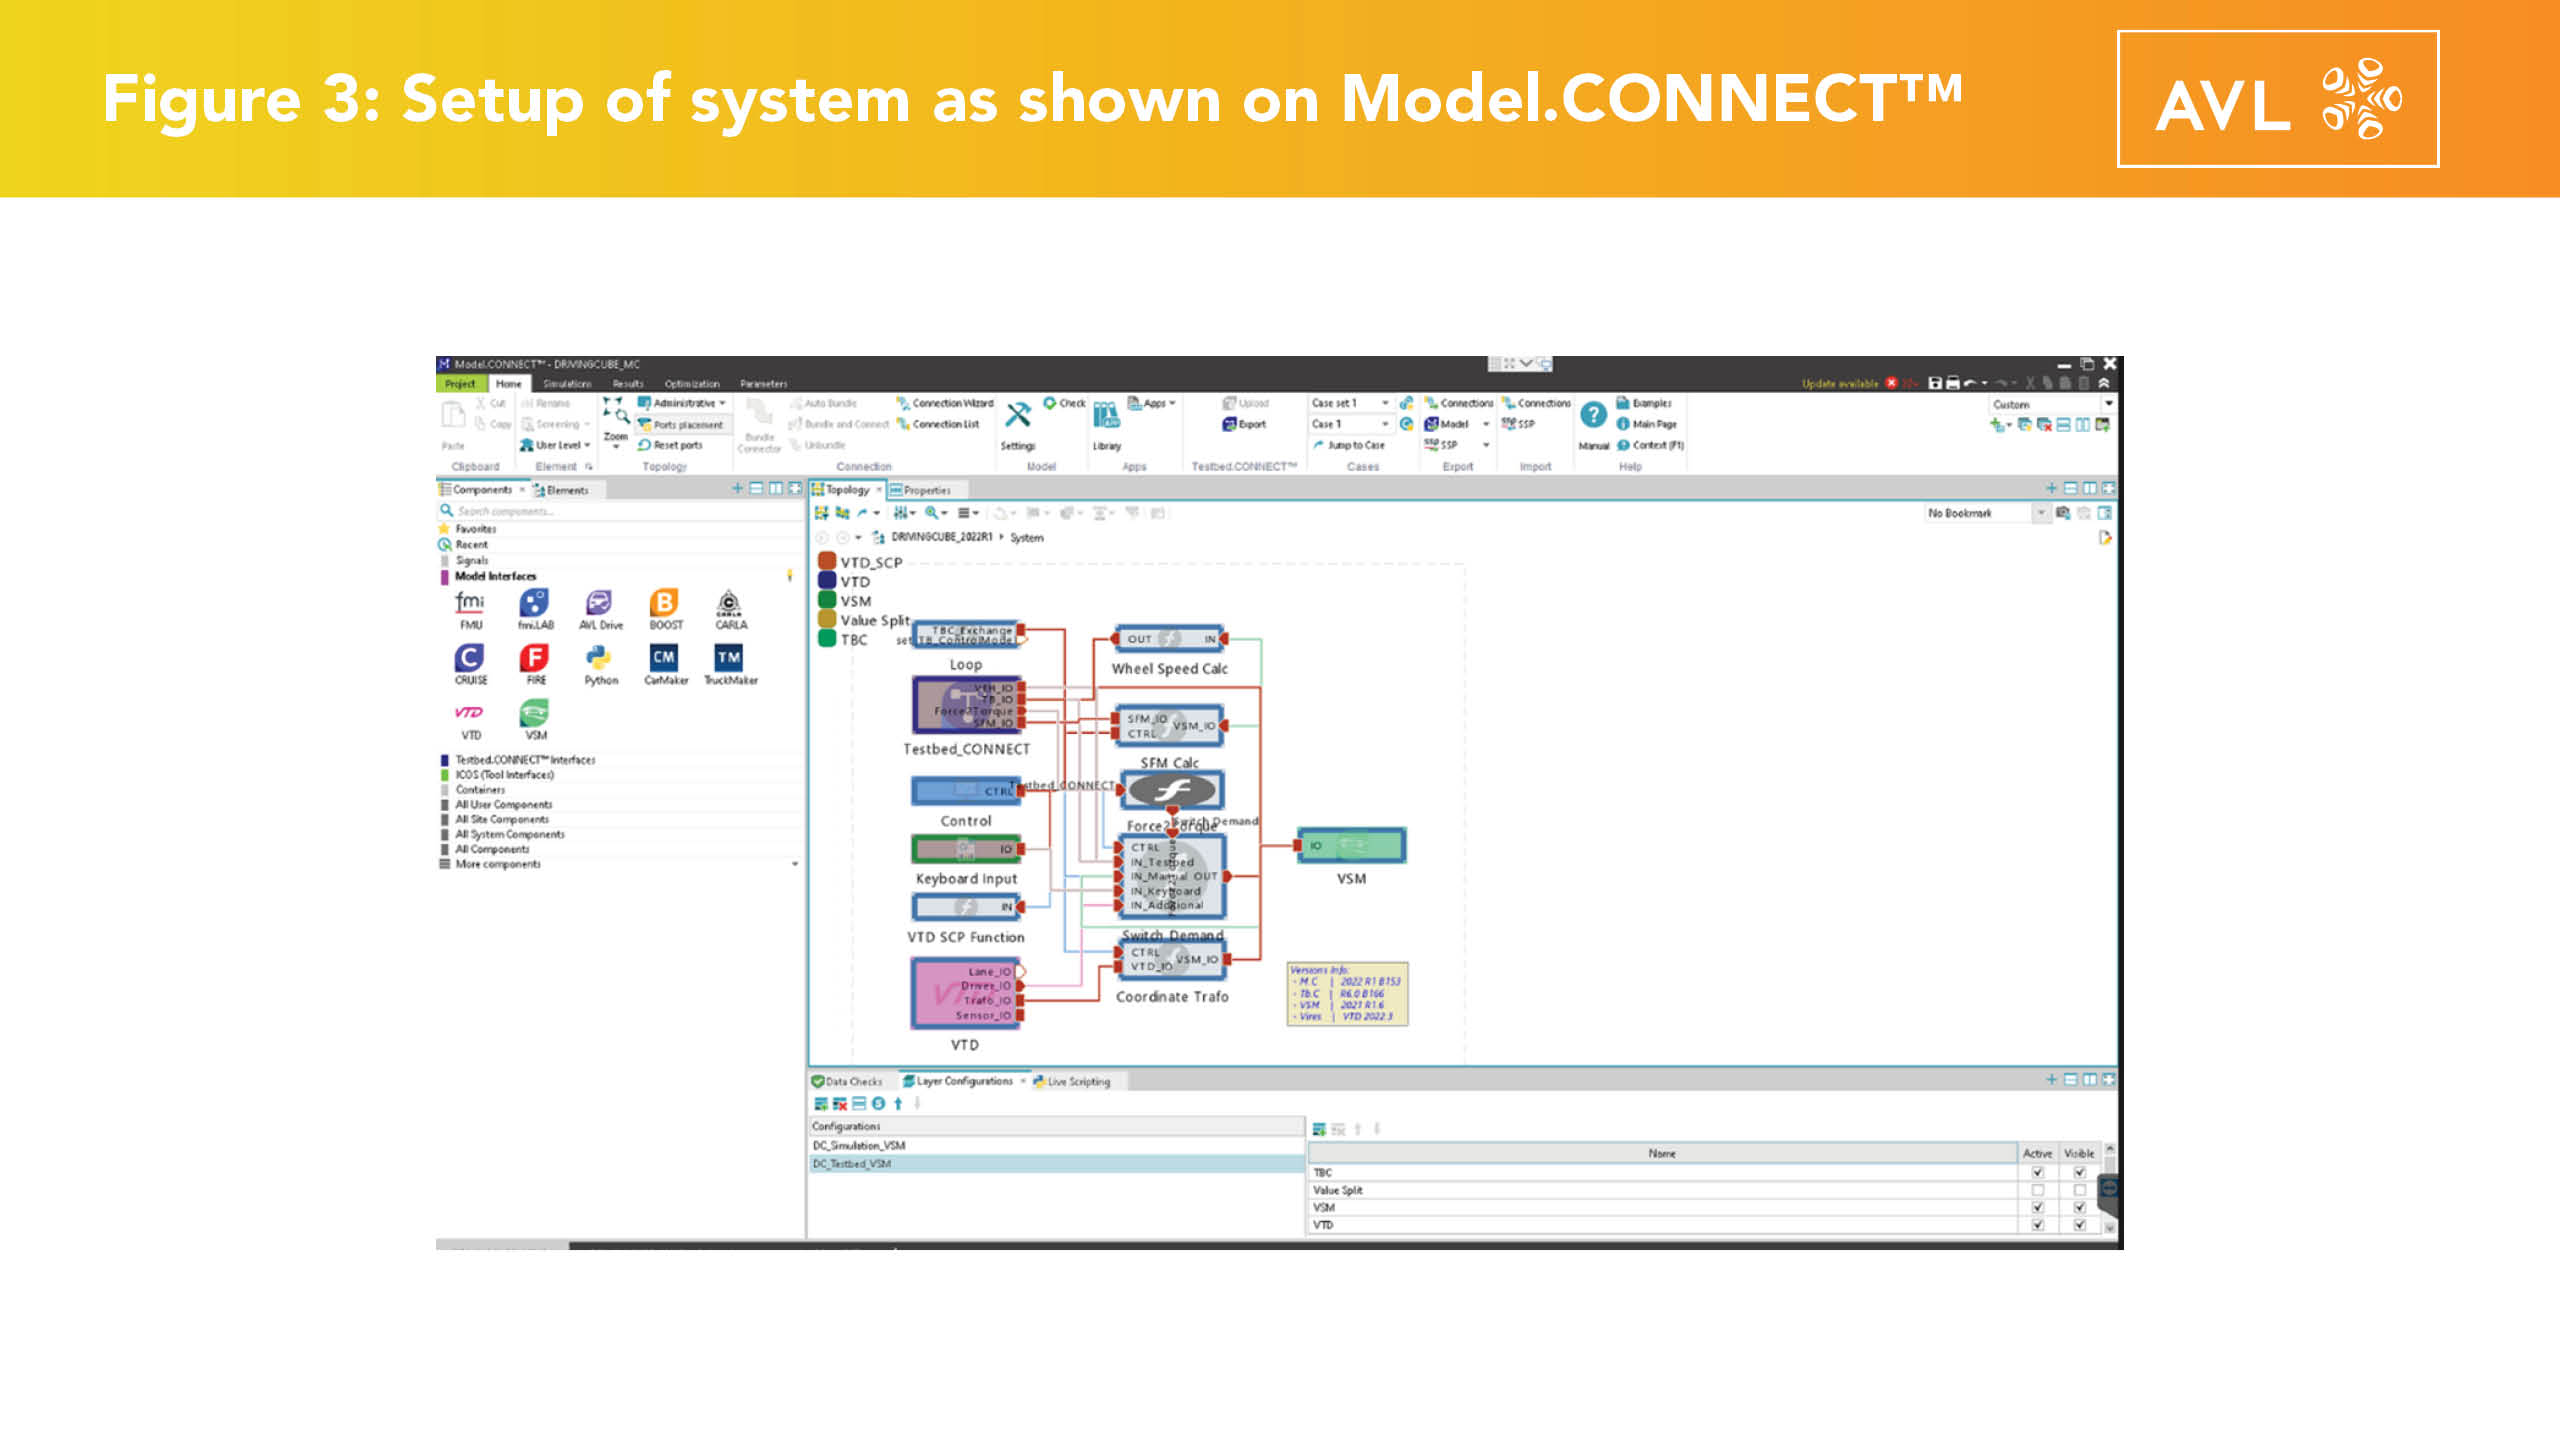The image size is (2560, 1440).
Task: Click the Search components field
Action: [620, 511]
